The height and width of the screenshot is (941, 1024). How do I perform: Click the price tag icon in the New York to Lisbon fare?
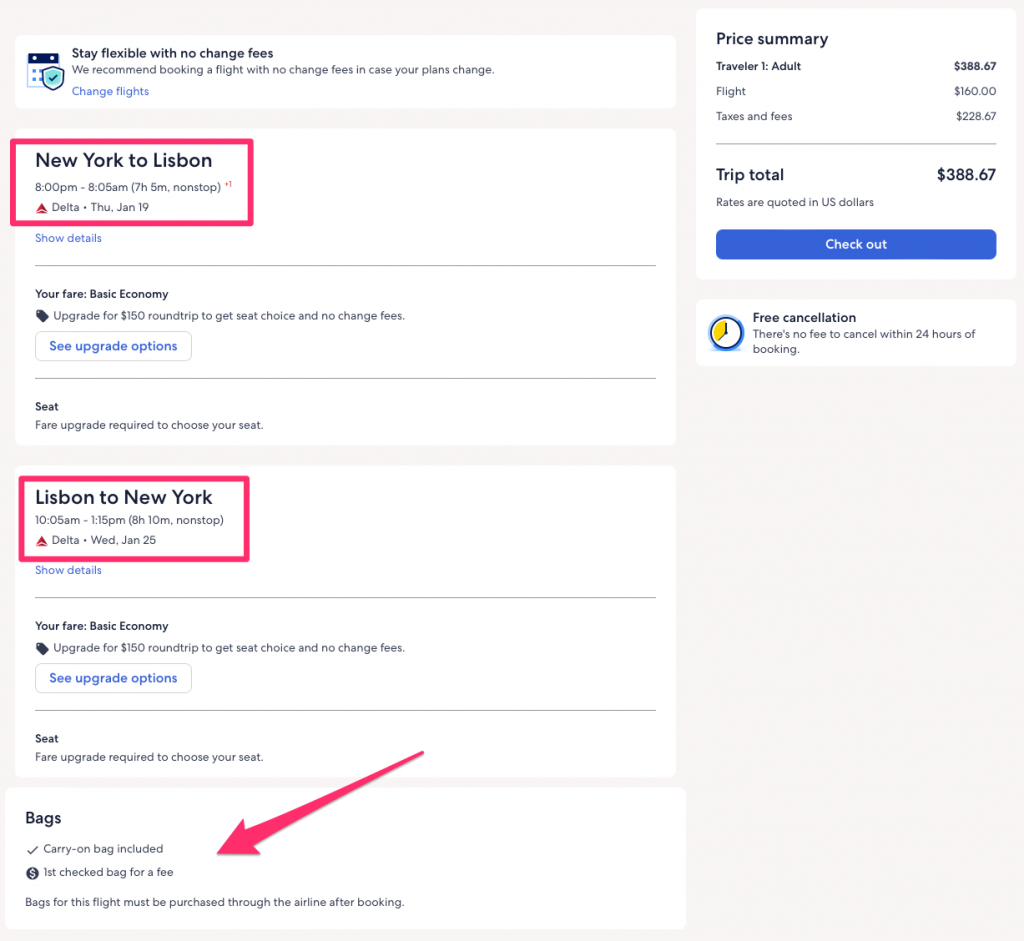(42, 316)
